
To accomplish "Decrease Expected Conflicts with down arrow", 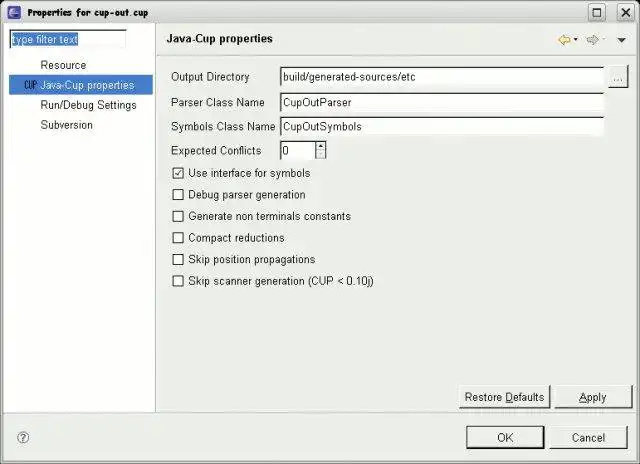I will (x=321, y=155).
